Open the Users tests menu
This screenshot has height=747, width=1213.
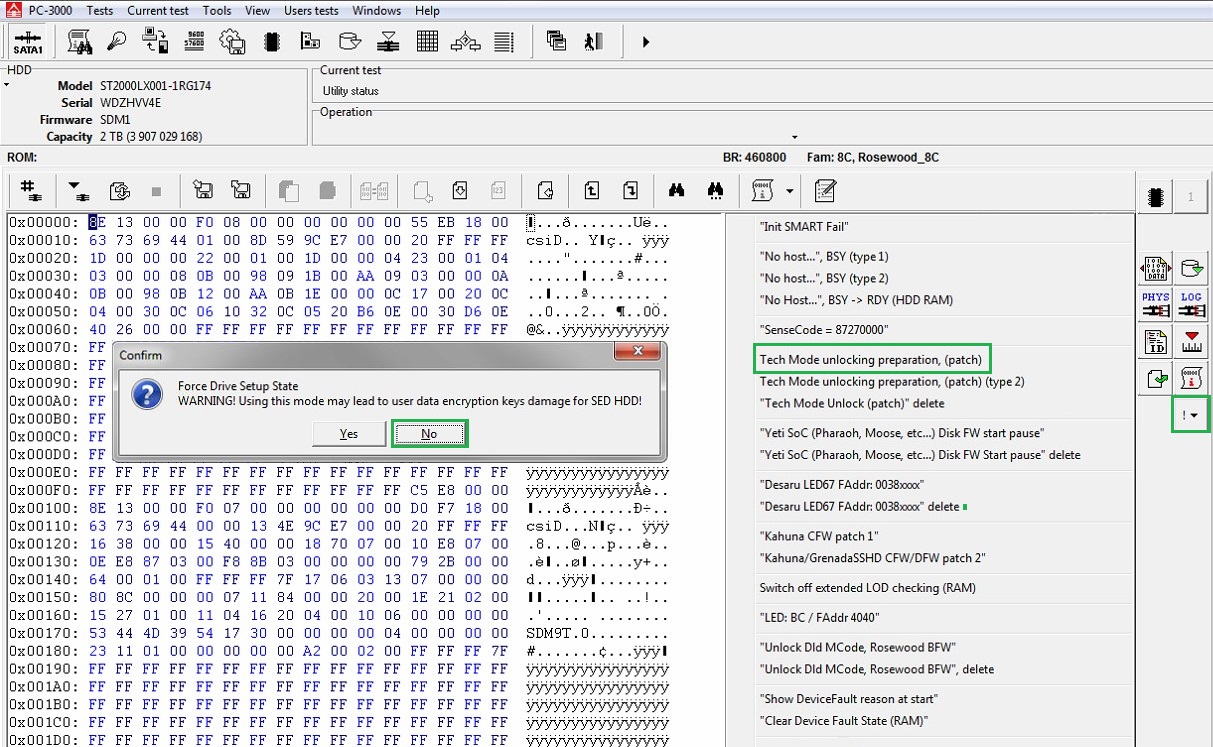point(311,11)
